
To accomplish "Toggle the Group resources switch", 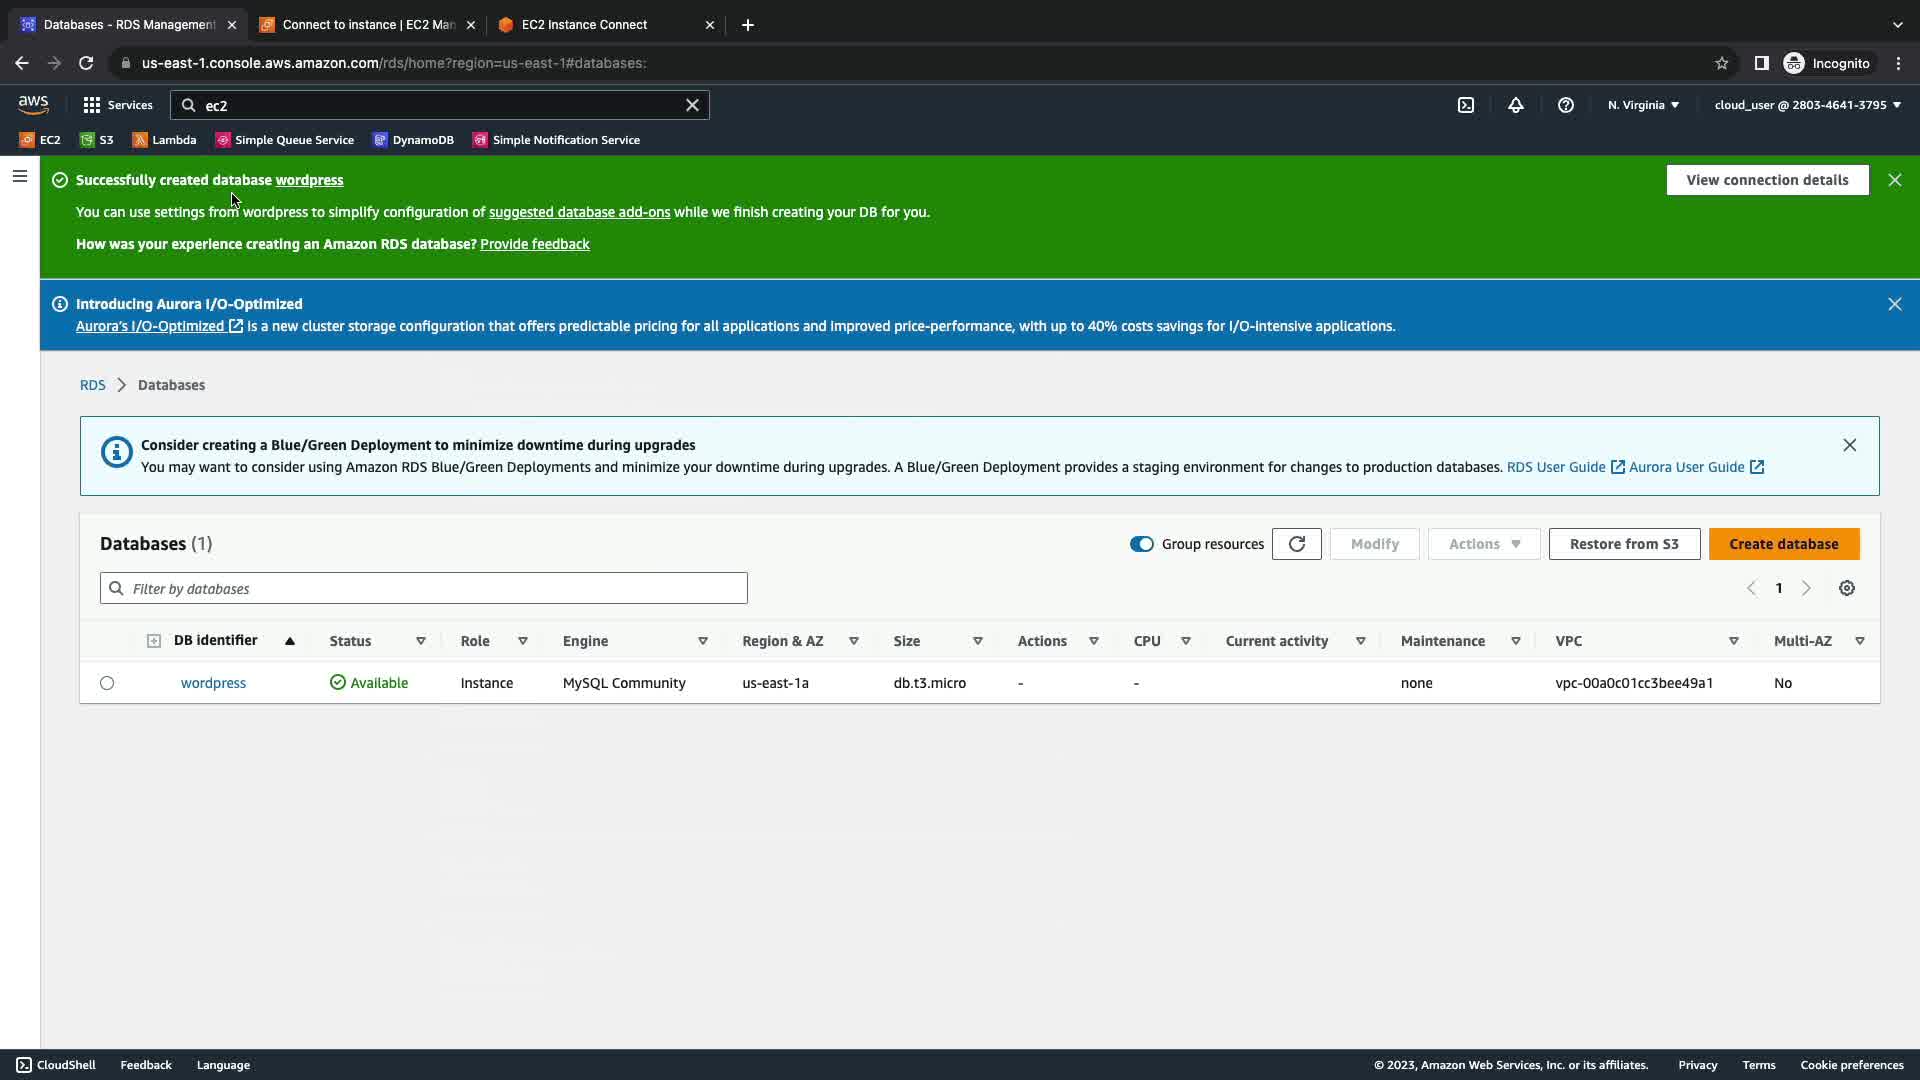I will pos(1141,544).
